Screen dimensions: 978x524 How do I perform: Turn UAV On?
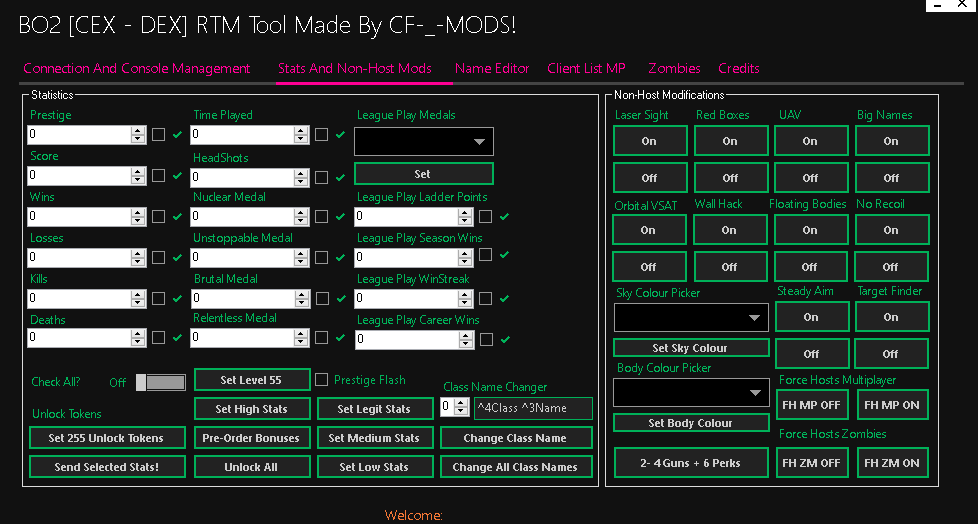(x=811, y=140)
